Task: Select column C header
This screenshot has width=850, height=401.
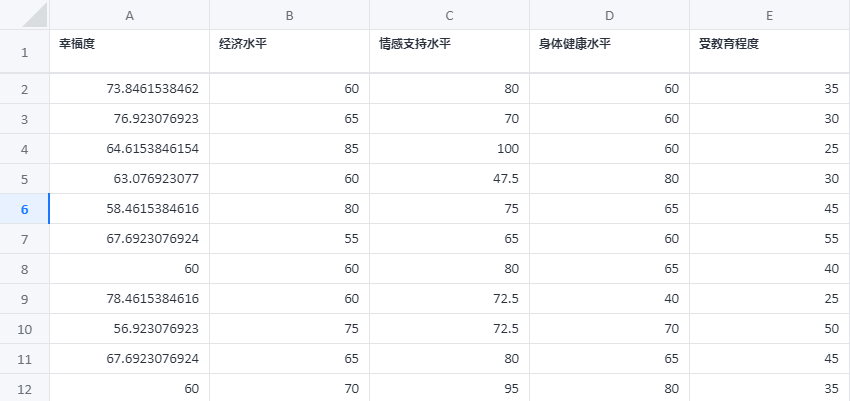Action: (x=449, y=15)
